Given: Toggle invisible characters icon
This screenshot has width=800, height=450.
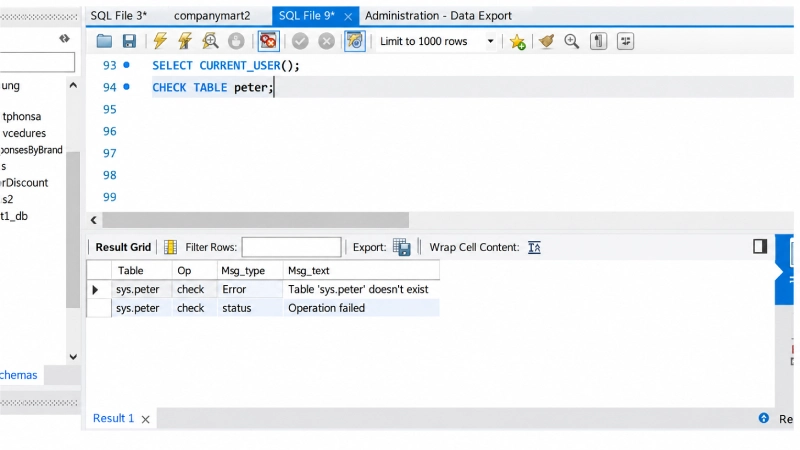Looking at the screenshot, I should coord(598,41).
